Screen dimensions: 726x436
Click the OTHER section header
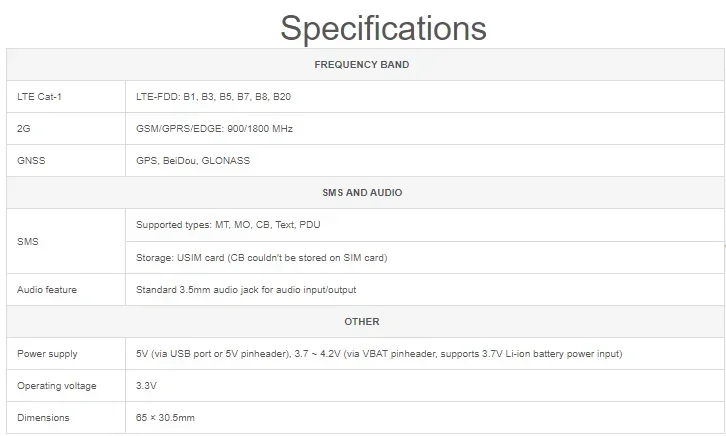click(362, 321)
